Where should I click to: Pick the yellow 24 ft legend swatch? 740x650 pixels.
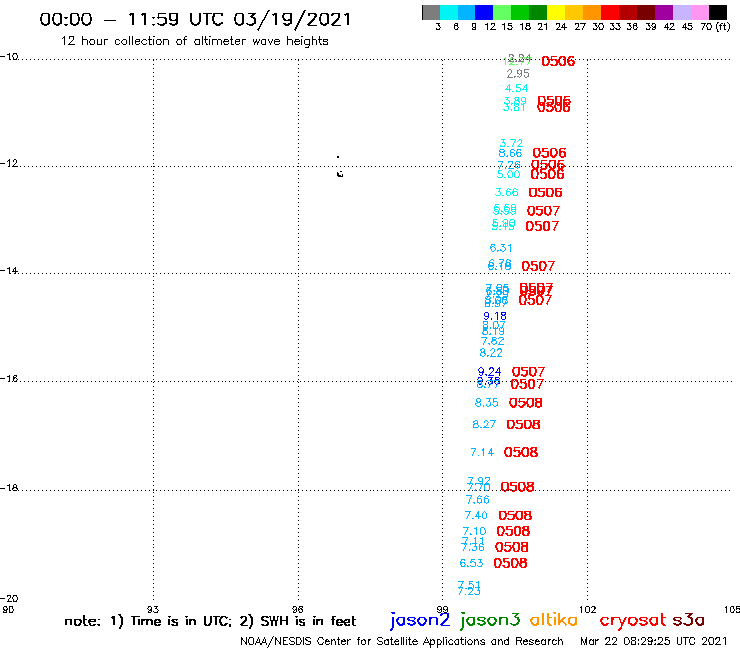(556, 12)
